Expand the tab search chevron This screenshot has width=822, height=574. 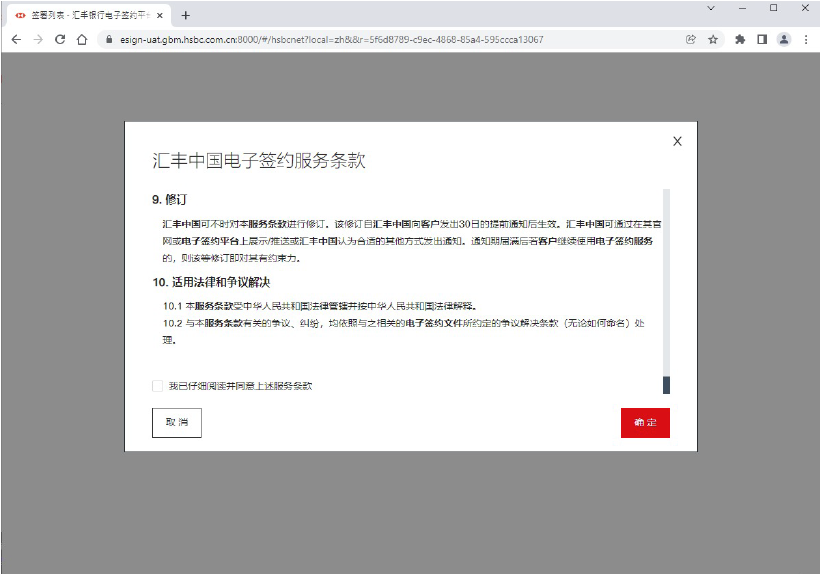click(x=711, y=8)
